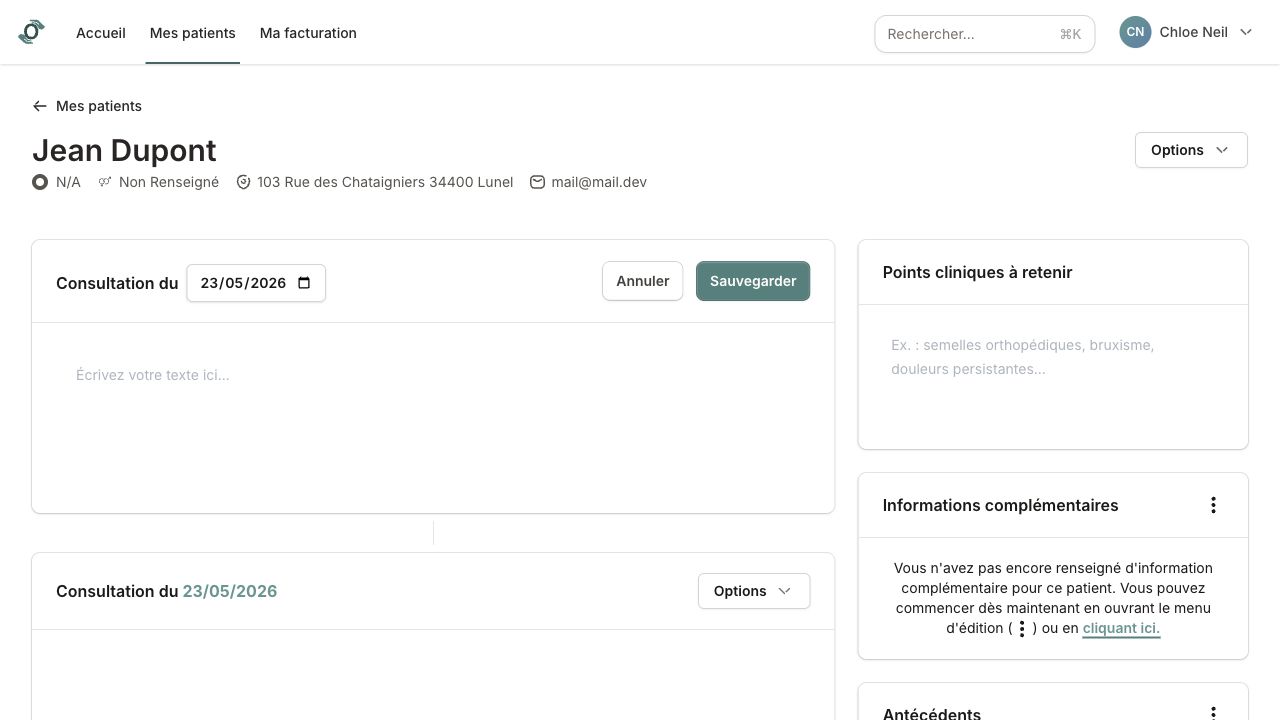Image resolution: width=1280 pixels, height=720 pixels.
Task: Click the address 103 Rue des Chataigniers text
Action: pyautogui.click(x=385, y=182)
